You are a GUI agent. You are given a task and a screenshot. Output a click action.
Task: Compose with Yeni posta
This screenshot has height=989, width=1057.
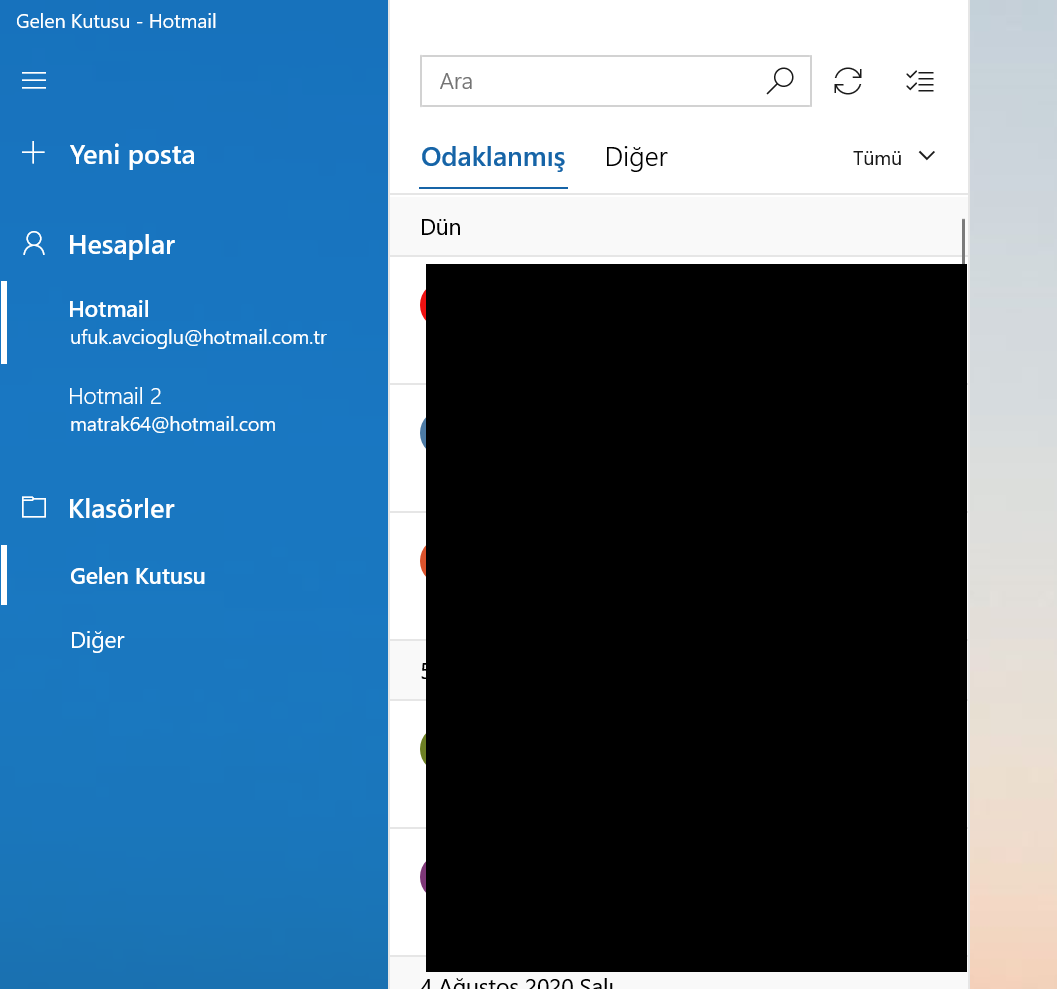click(x=132, y=155)
